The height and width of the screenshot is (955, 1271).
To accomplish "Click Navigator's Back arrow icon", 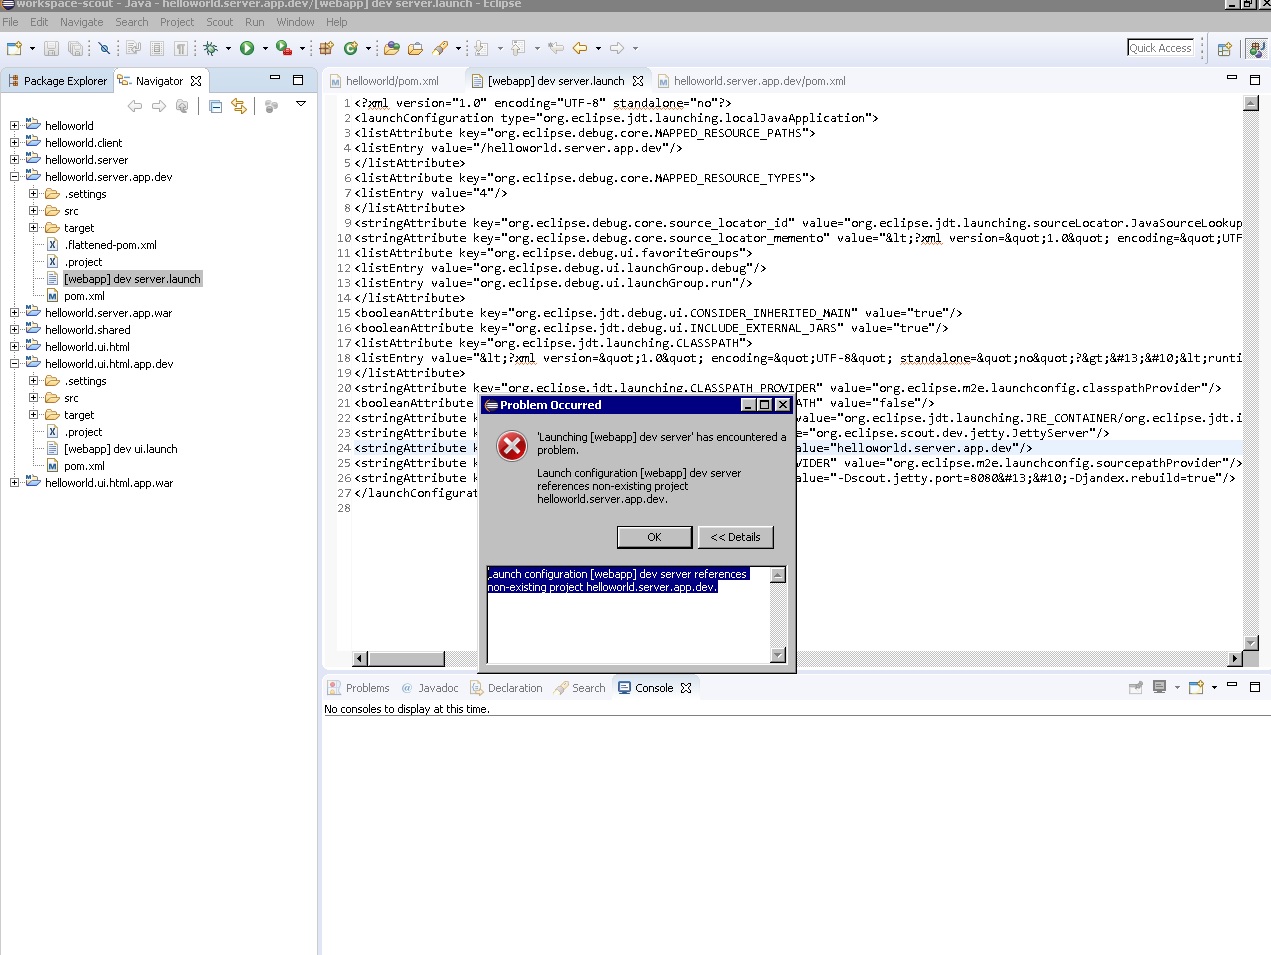I will (x=135, y=106).
